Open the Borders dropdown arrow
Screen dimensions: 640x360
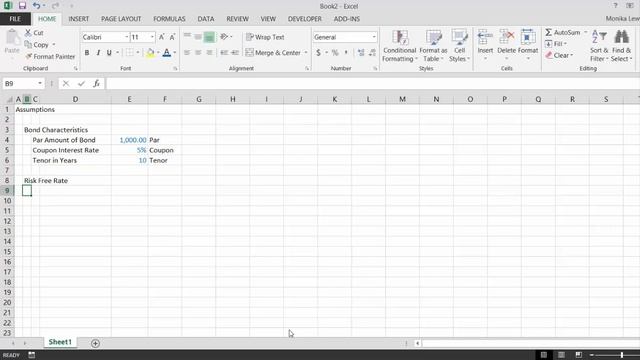138,53
